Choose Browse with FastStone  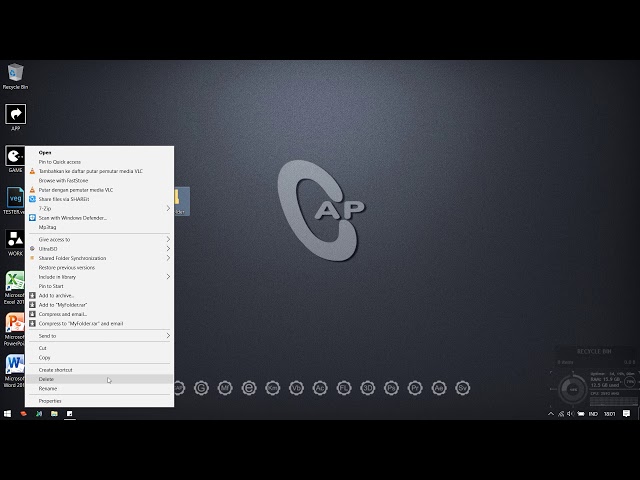pos(100,180)
